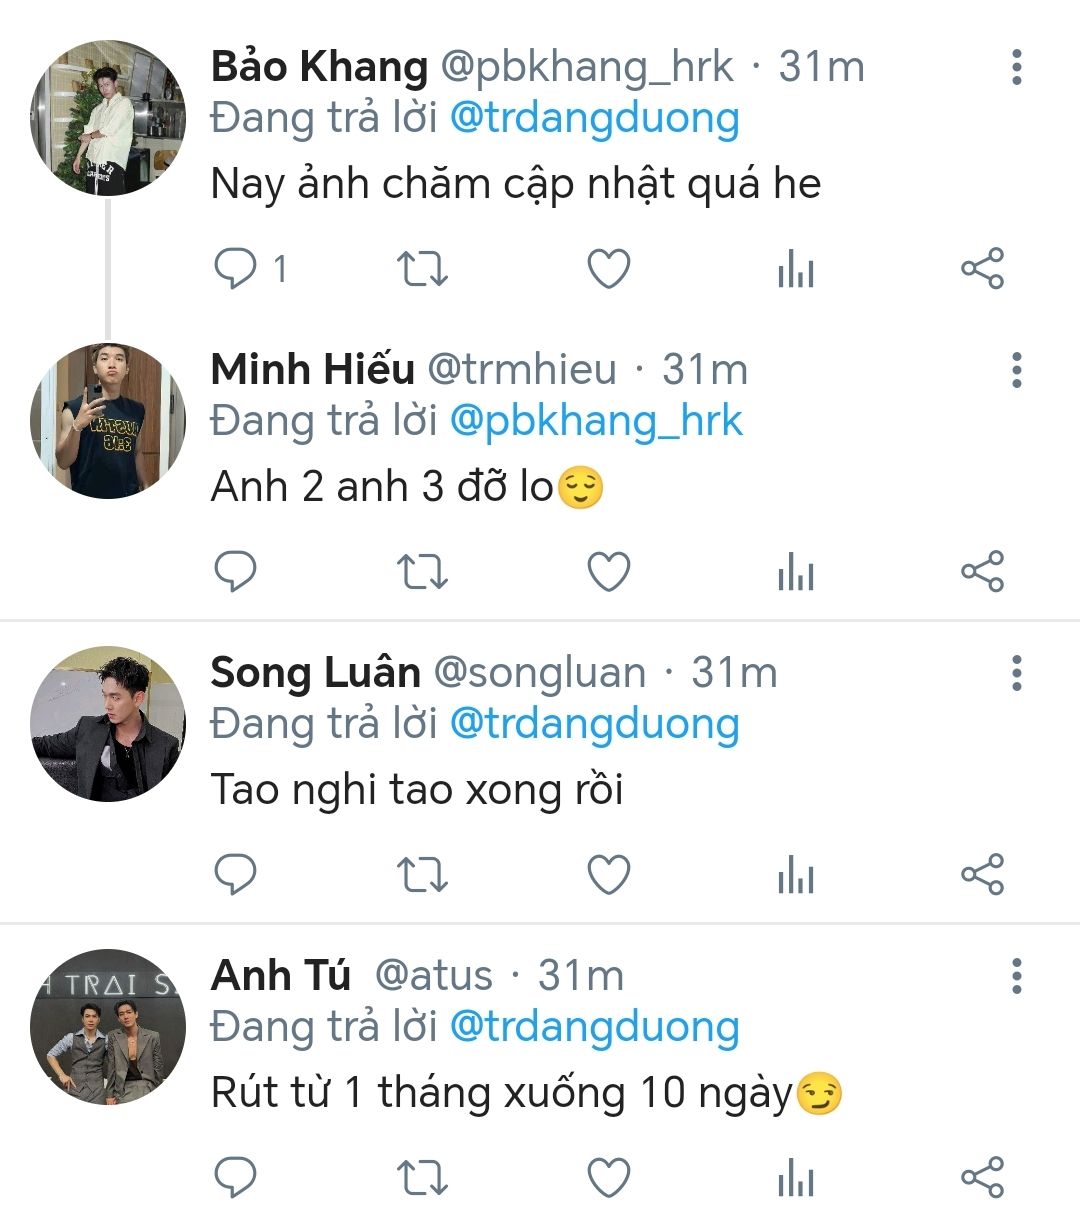The image size is (1080, 1206).
Task: Reply to Anh Tú's tweet
Action: click(x=237, y=1178)
